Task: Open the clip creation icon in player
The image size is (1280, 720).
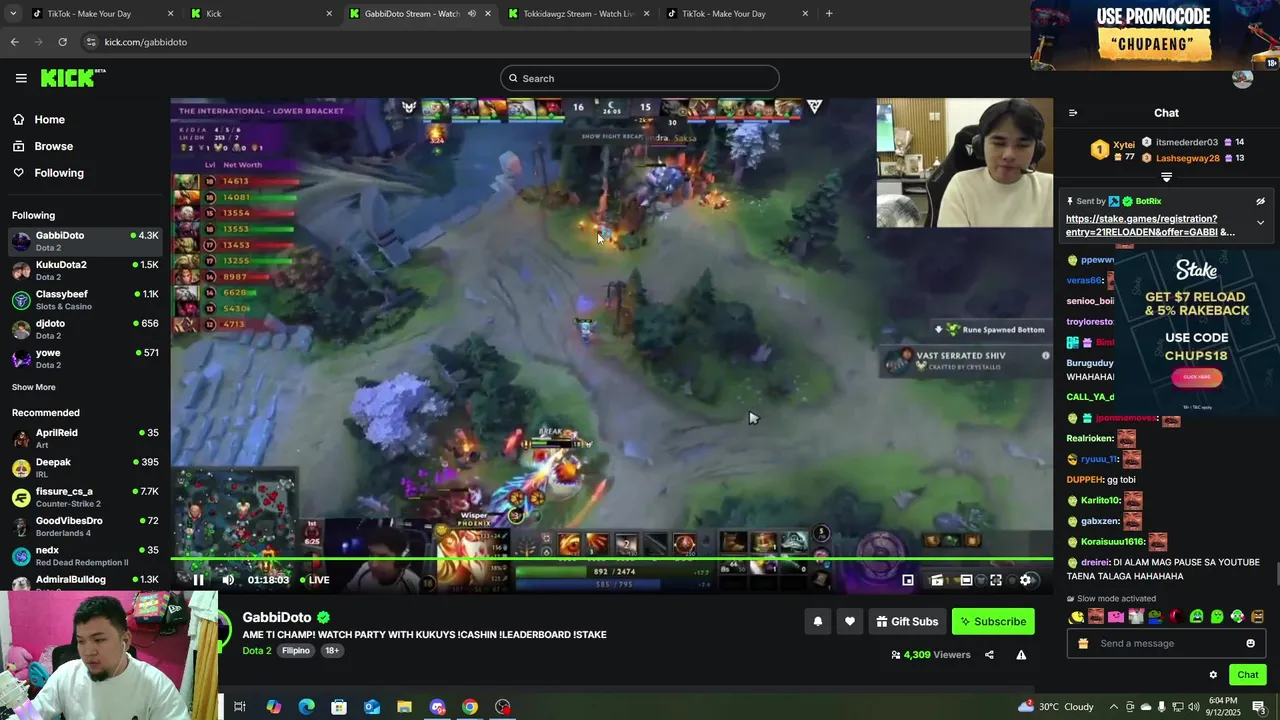Action: (x=937, y=580)
